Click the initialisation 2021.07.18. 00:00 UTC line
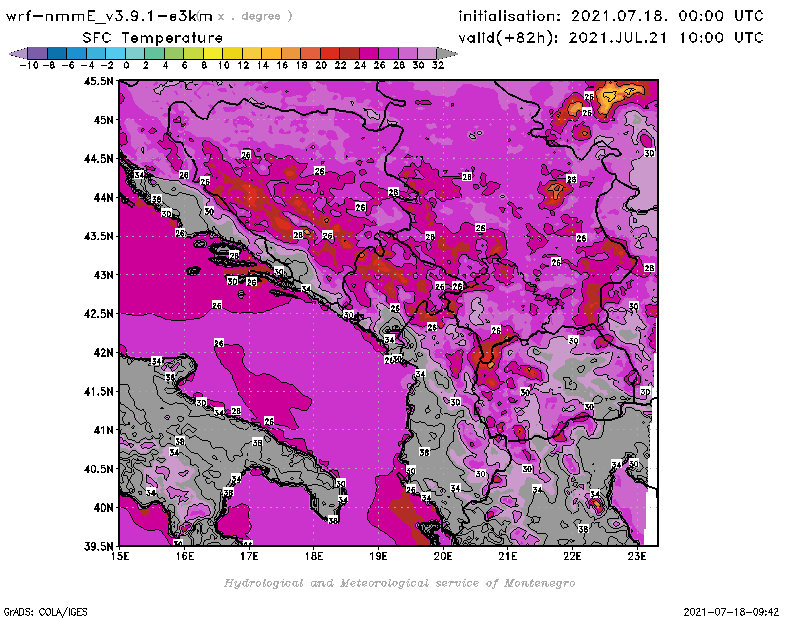This screenshot has width=800, height=618. (x=611, y=16)
